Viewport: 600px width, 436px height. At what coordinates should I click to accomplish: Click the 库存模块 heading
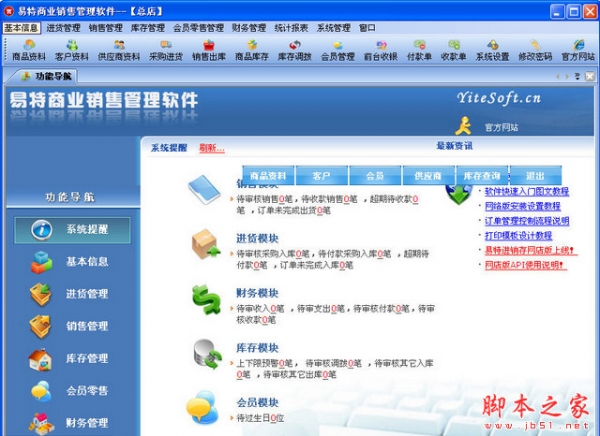[257, 348]
